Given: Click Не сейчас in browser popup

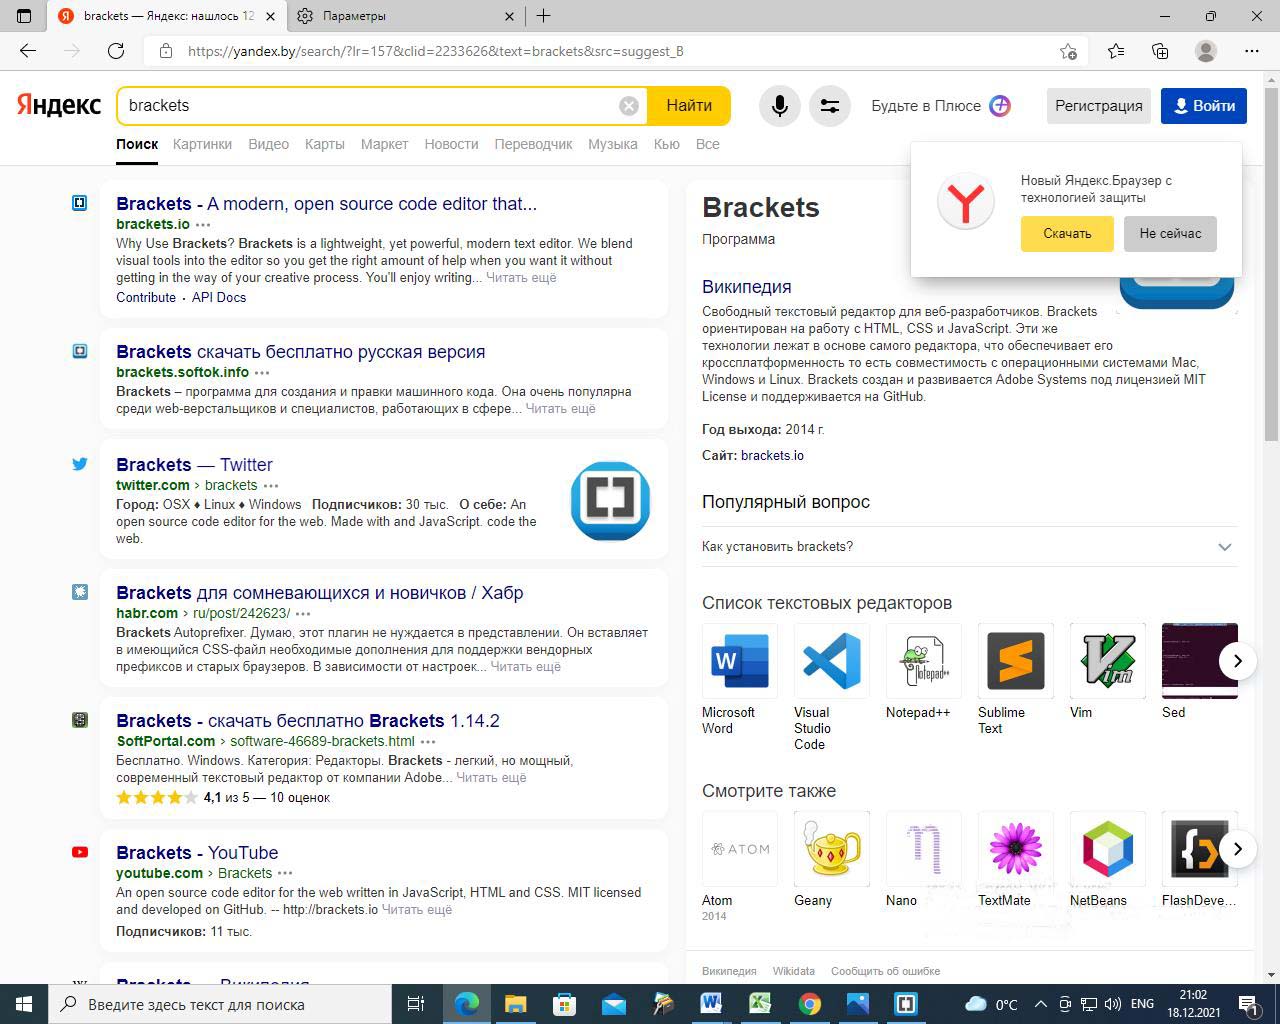Looking at the screenshot, I should coord(1169,234).
